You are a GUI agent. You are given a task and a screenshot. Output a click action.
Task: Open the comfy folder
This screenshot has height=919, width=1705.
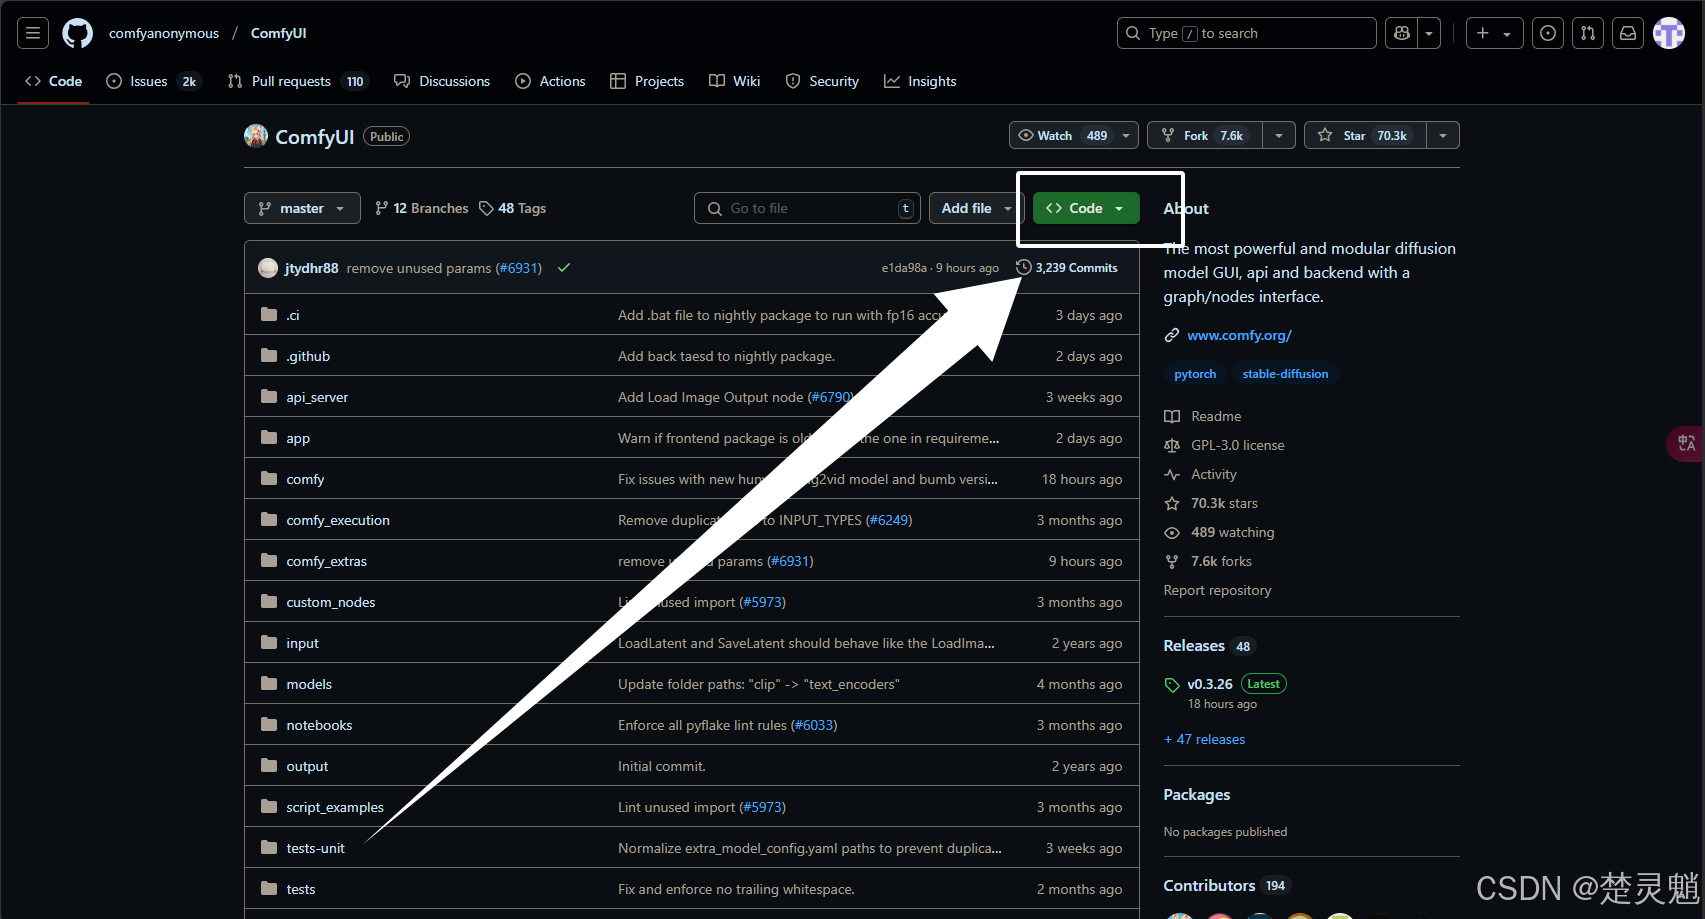[305, 479]
